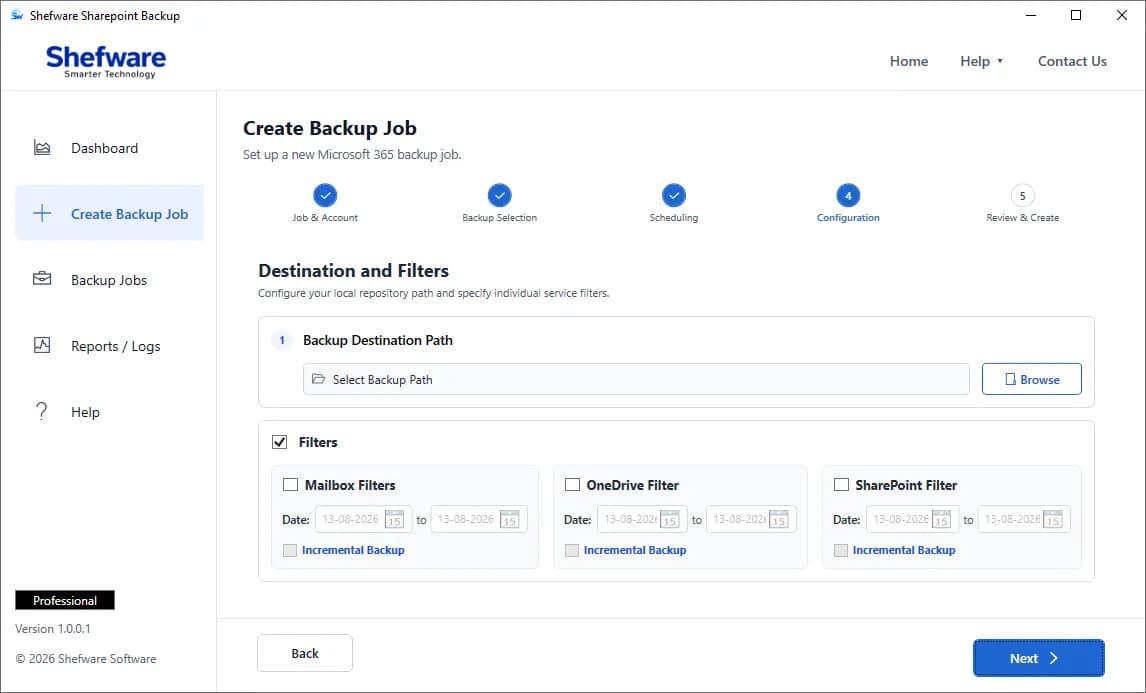1146x693 pixels.
Task: Click the Scheduling step circle
Action: (x=674, y=195)
